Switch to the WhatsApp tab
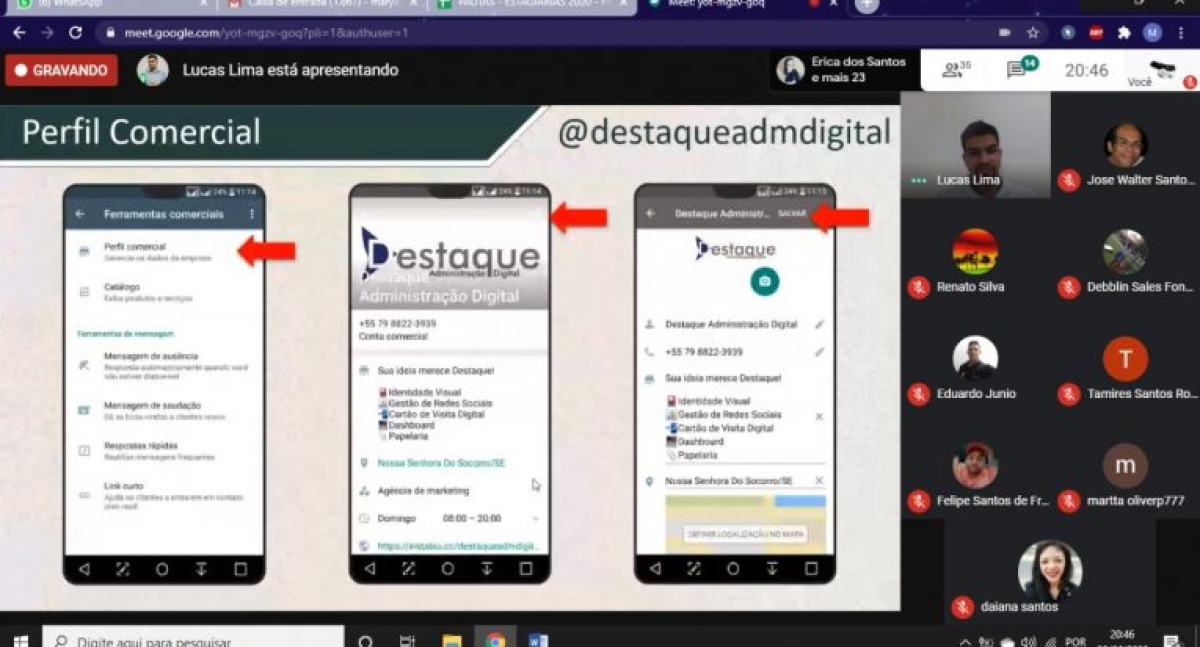Image resolution: width=1200 pixels, height=647 pixels. (x=112, y=5)
